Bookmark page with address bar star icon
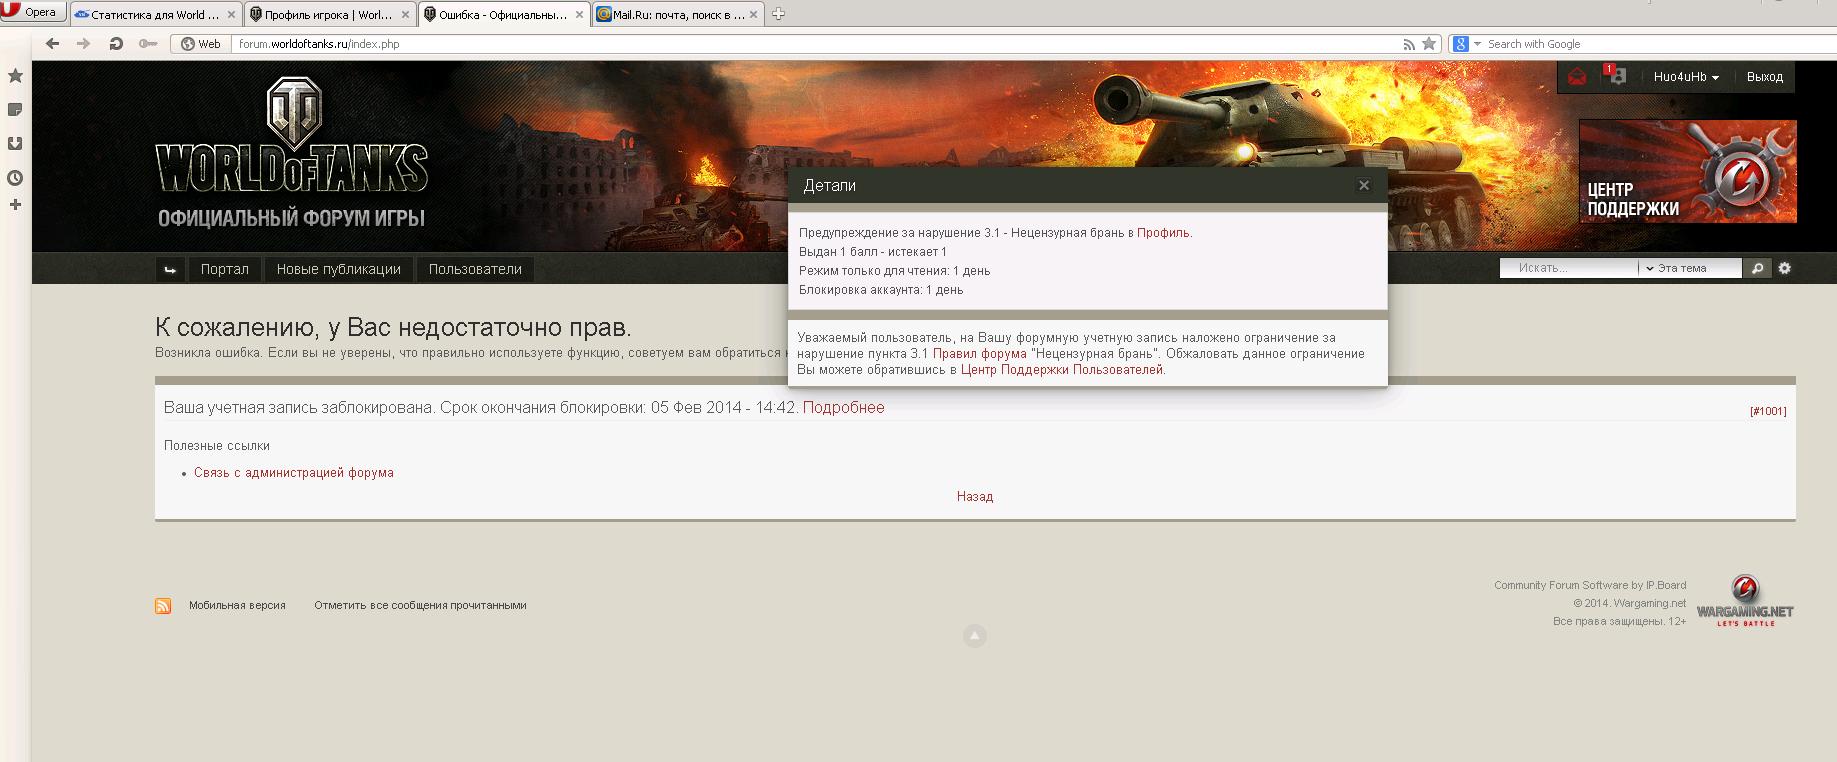1837x762 pixels. (1429, 44)
